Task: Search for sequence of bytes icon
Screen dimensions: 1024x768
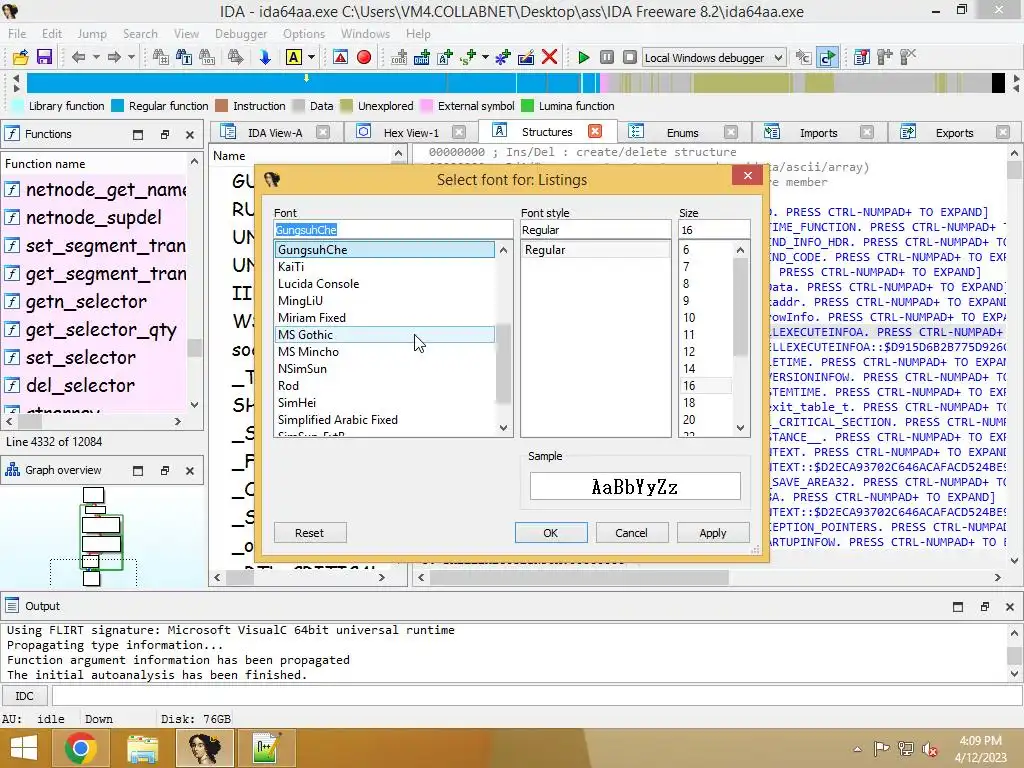Action: pyautogui.click(x=207, y=57)
